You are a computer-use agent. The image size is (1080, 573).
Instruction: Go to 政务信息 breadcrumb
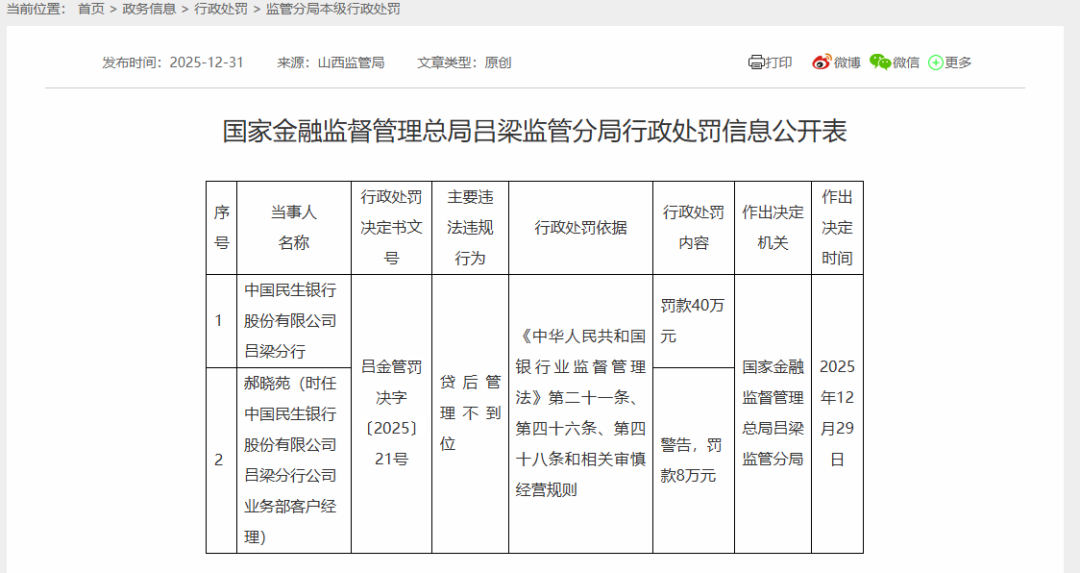point(149,9)
